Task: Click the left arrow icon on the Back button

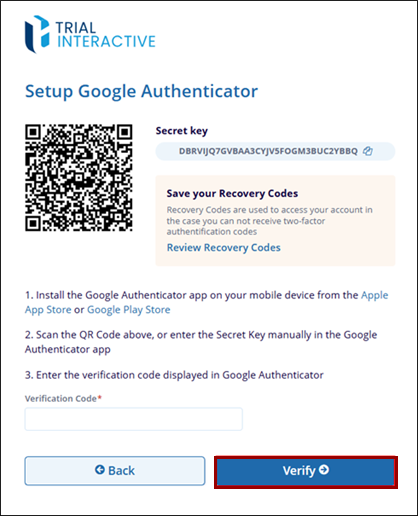Action: click(x=100, y=470)
